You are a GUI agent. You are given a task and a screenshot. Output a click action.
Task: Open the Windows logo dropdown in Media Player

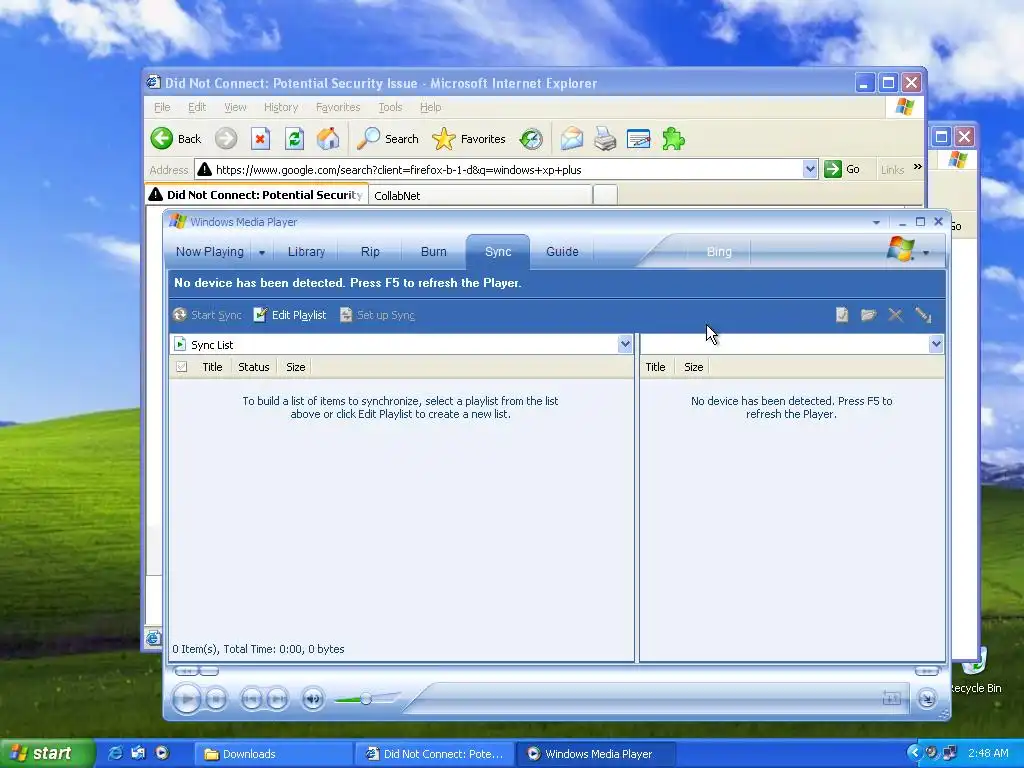(925, 253)
